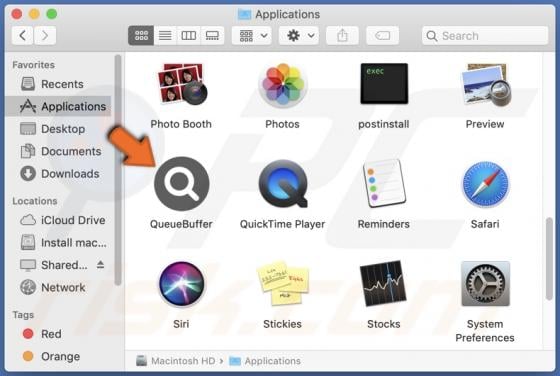Select Recents in the sidebar
560x376 pixels.
(59, 84)
